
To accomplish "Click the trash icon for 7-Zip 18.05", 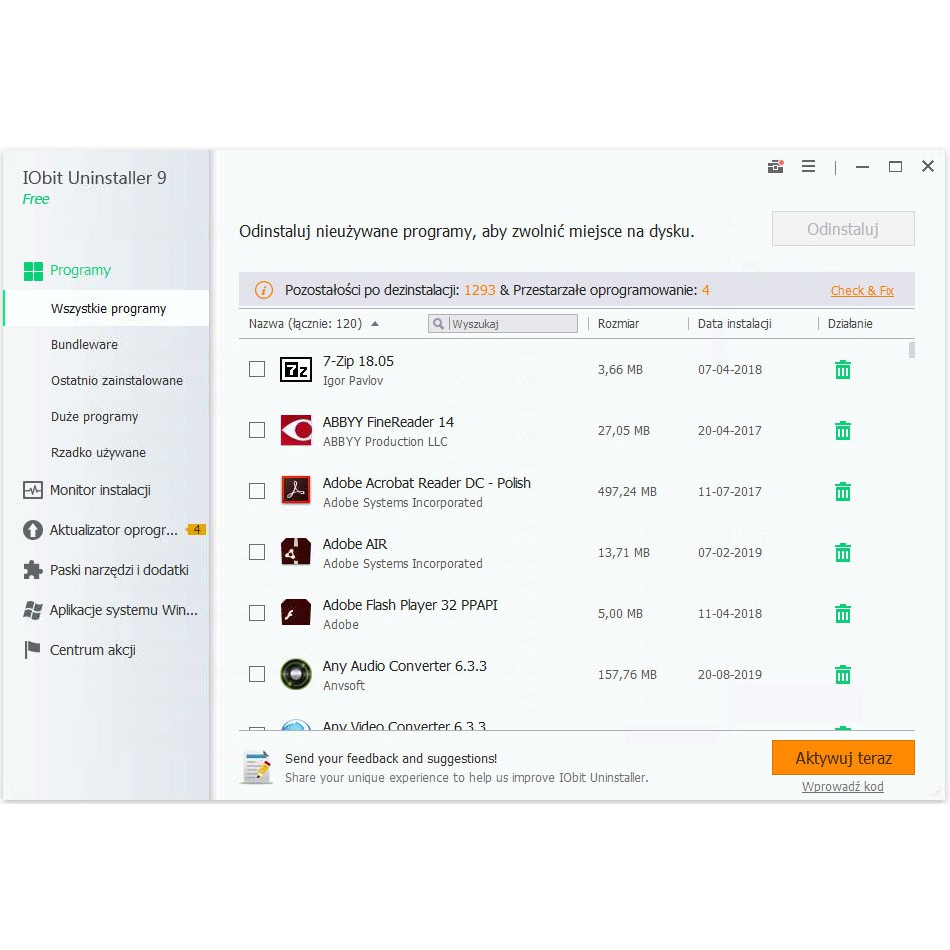I will point(842,370).
